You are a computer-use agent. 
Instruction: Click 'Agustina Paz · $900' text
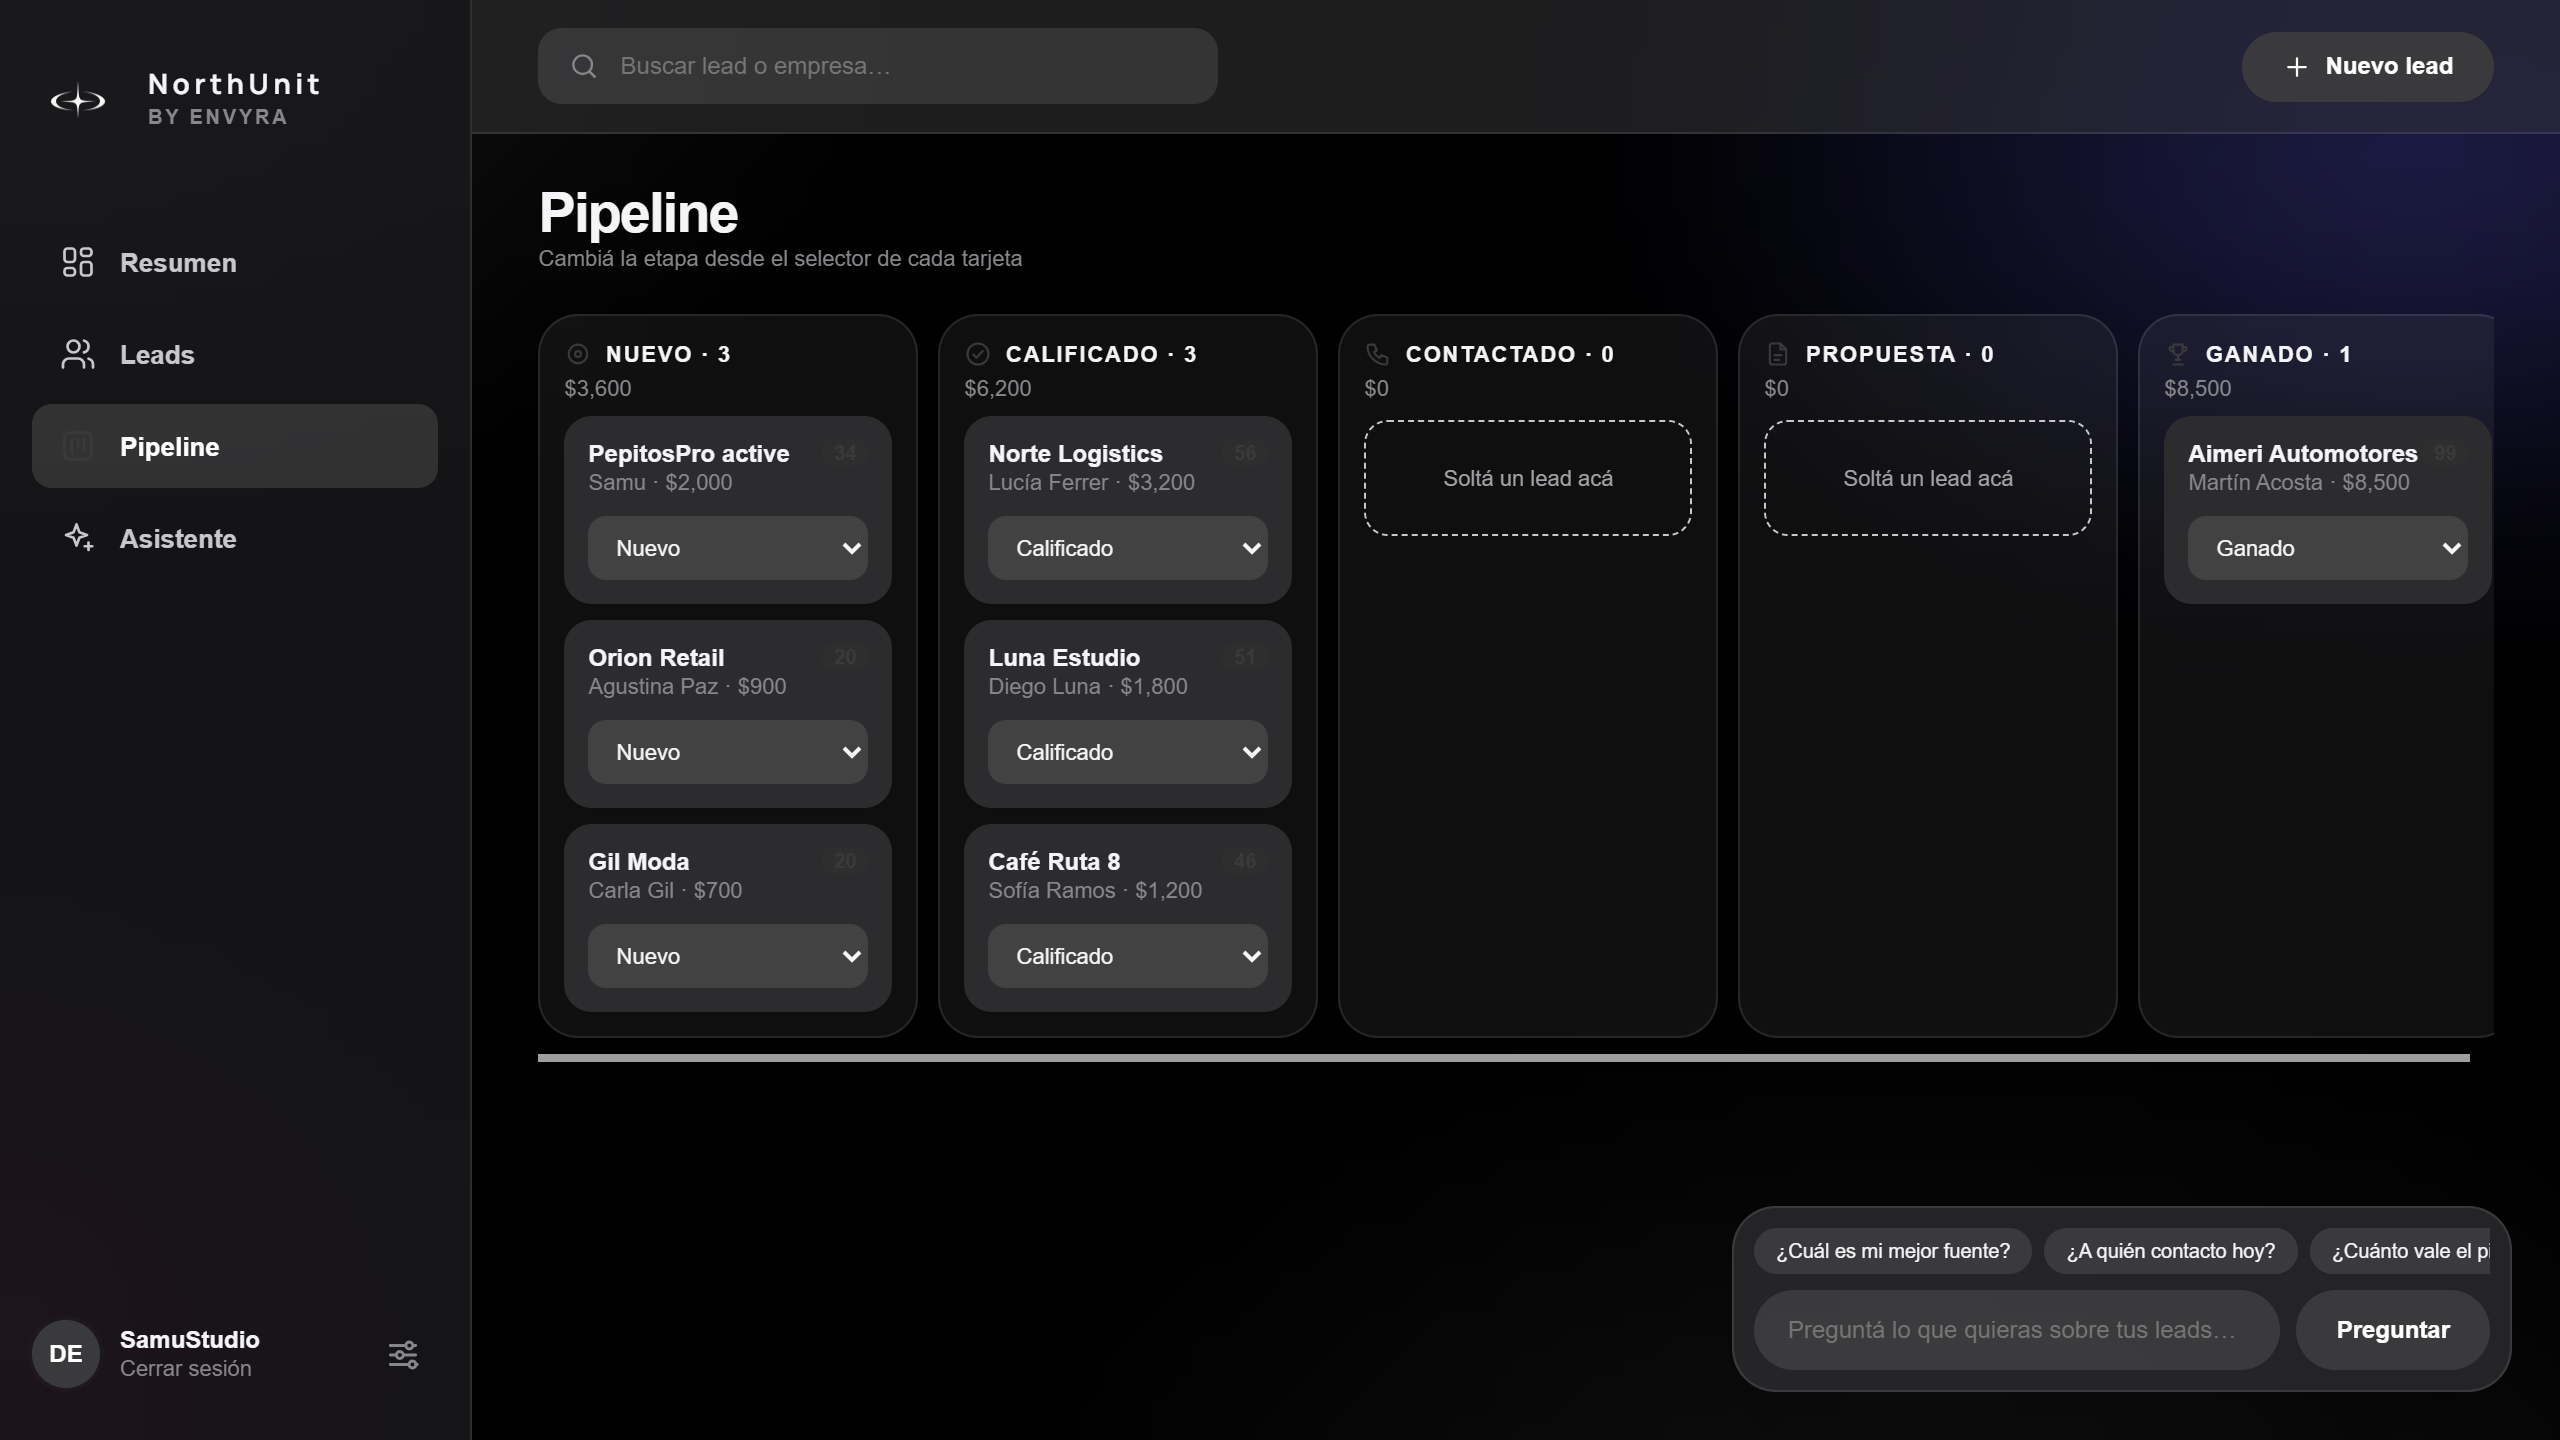[x=687, y=686]
